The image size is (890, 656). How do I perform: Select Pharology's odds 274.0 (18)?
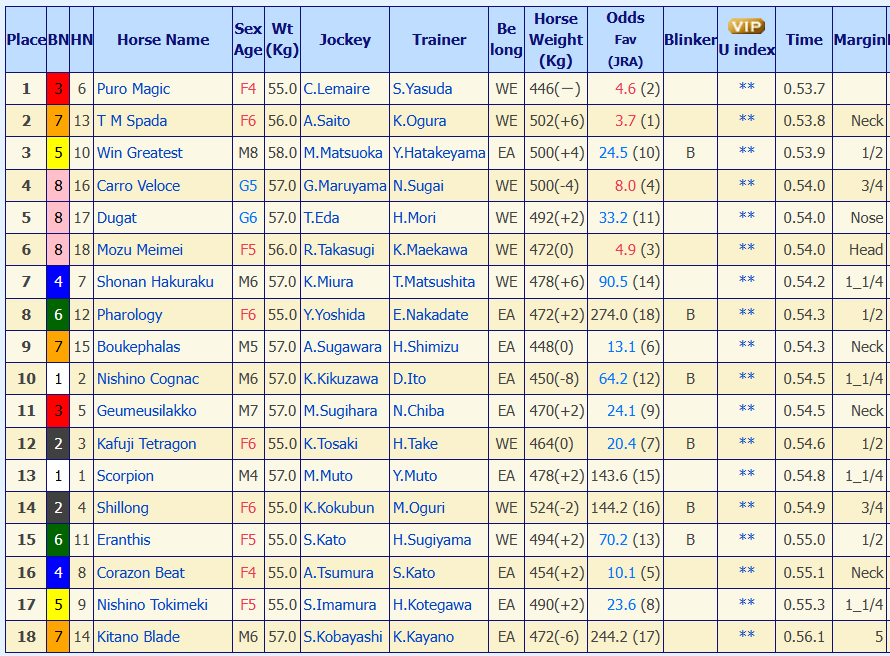point(625,314)
